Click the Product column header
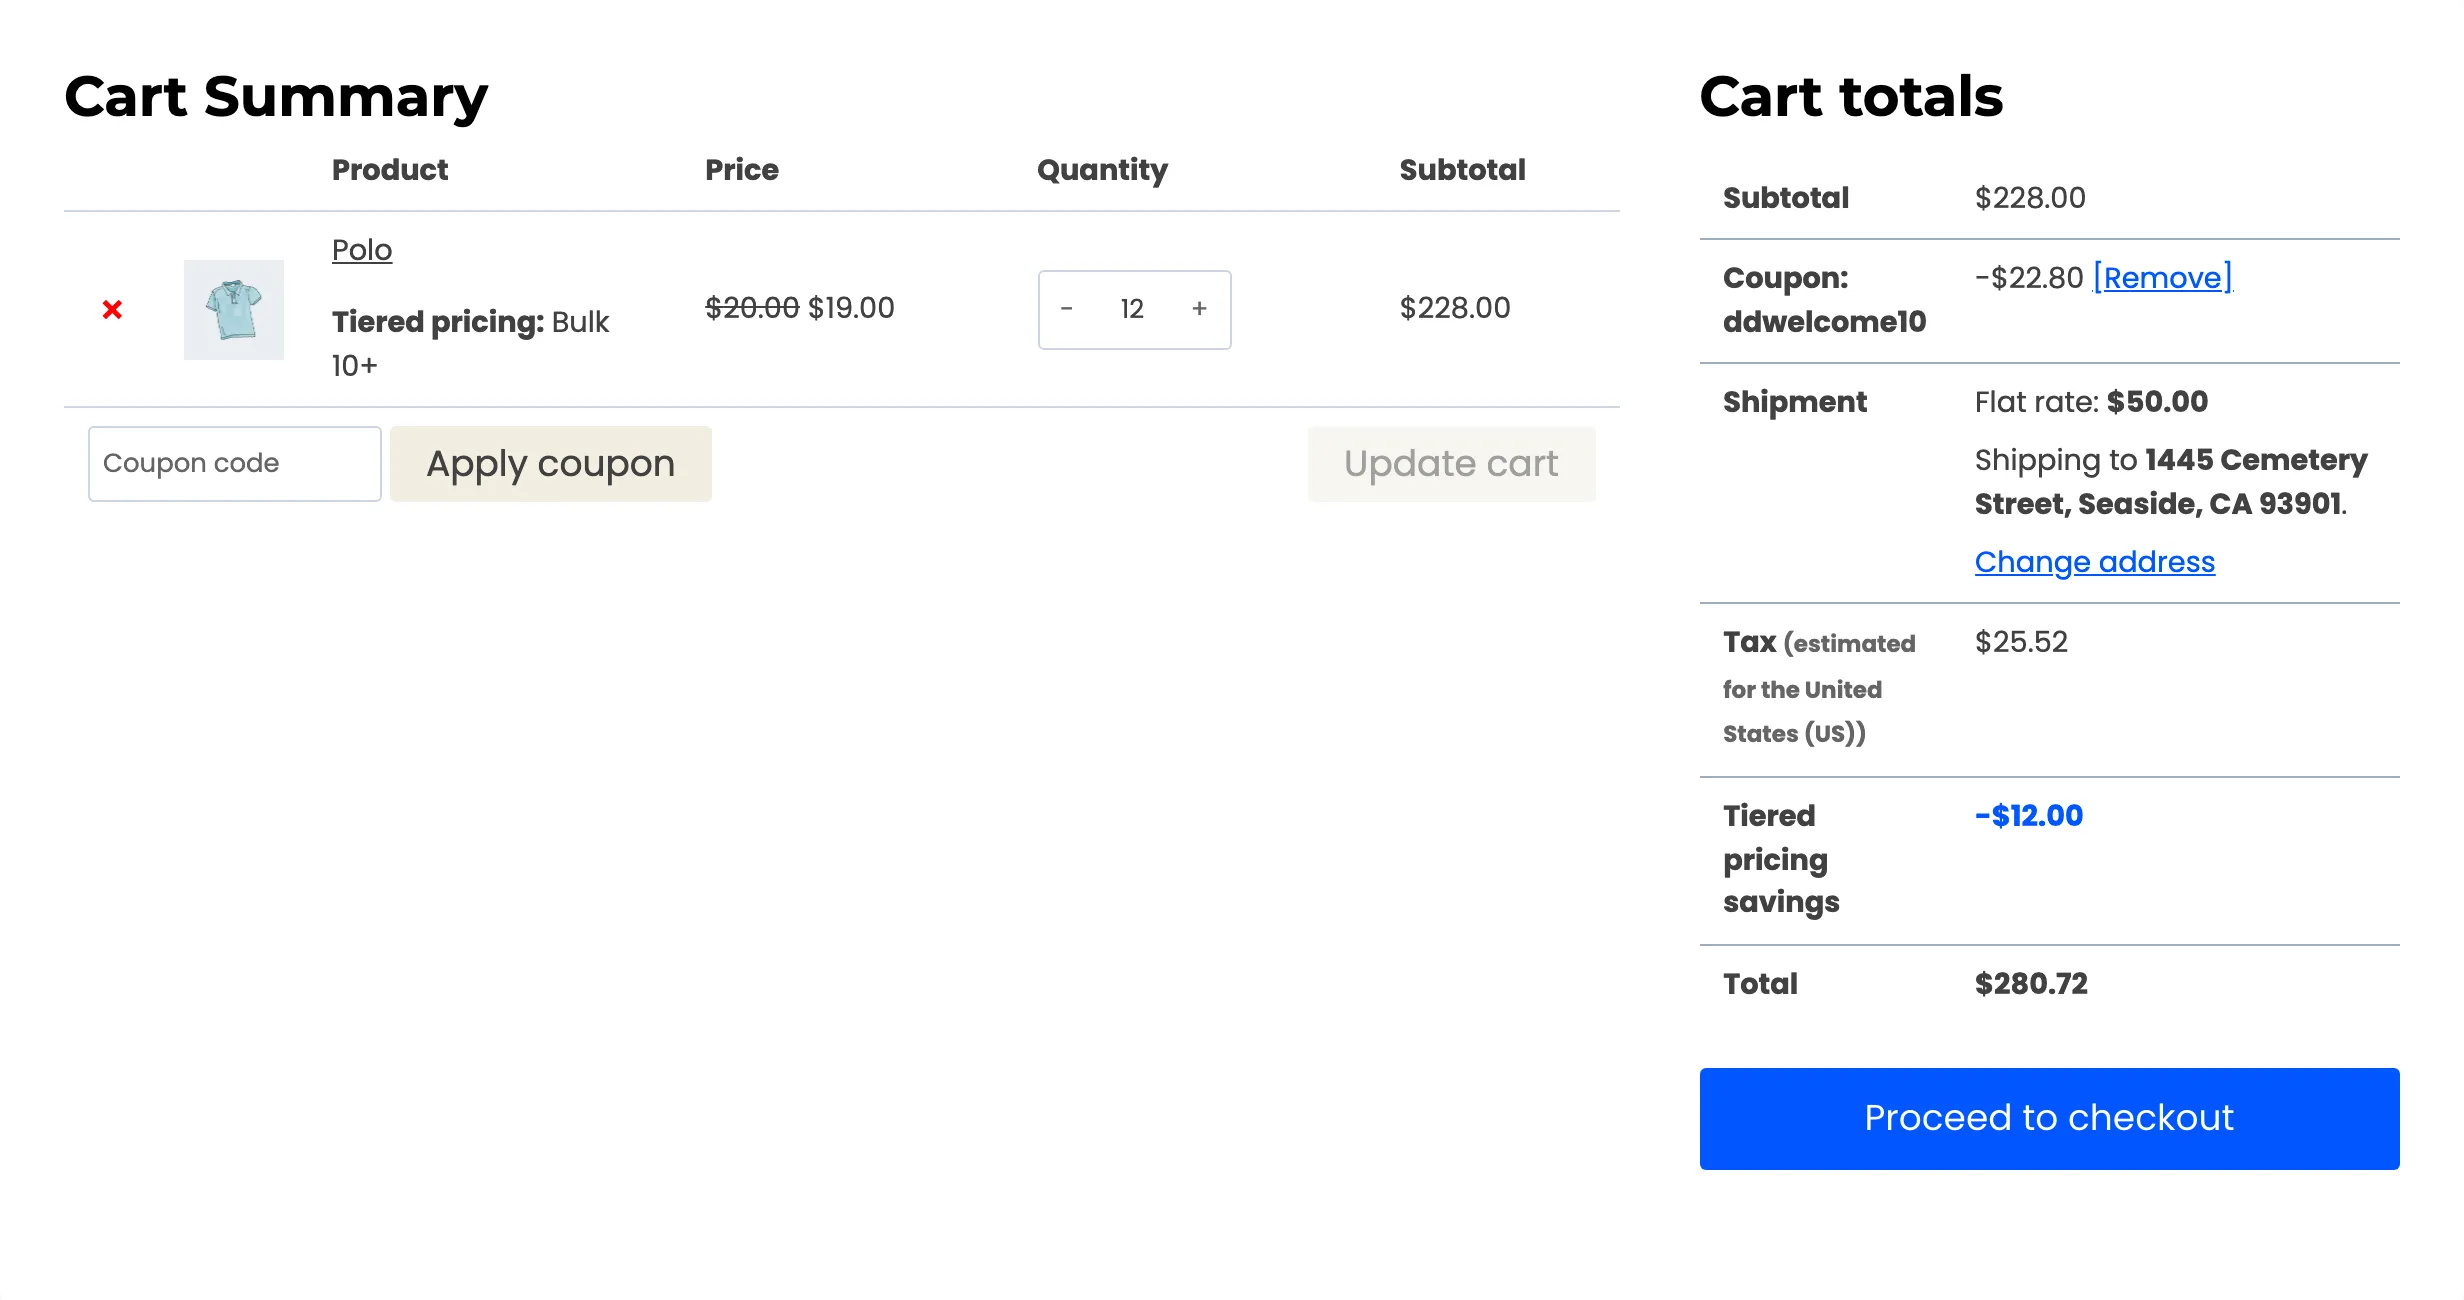The width and height of the screenshot is (2464, 1300). tap(390, 170)
